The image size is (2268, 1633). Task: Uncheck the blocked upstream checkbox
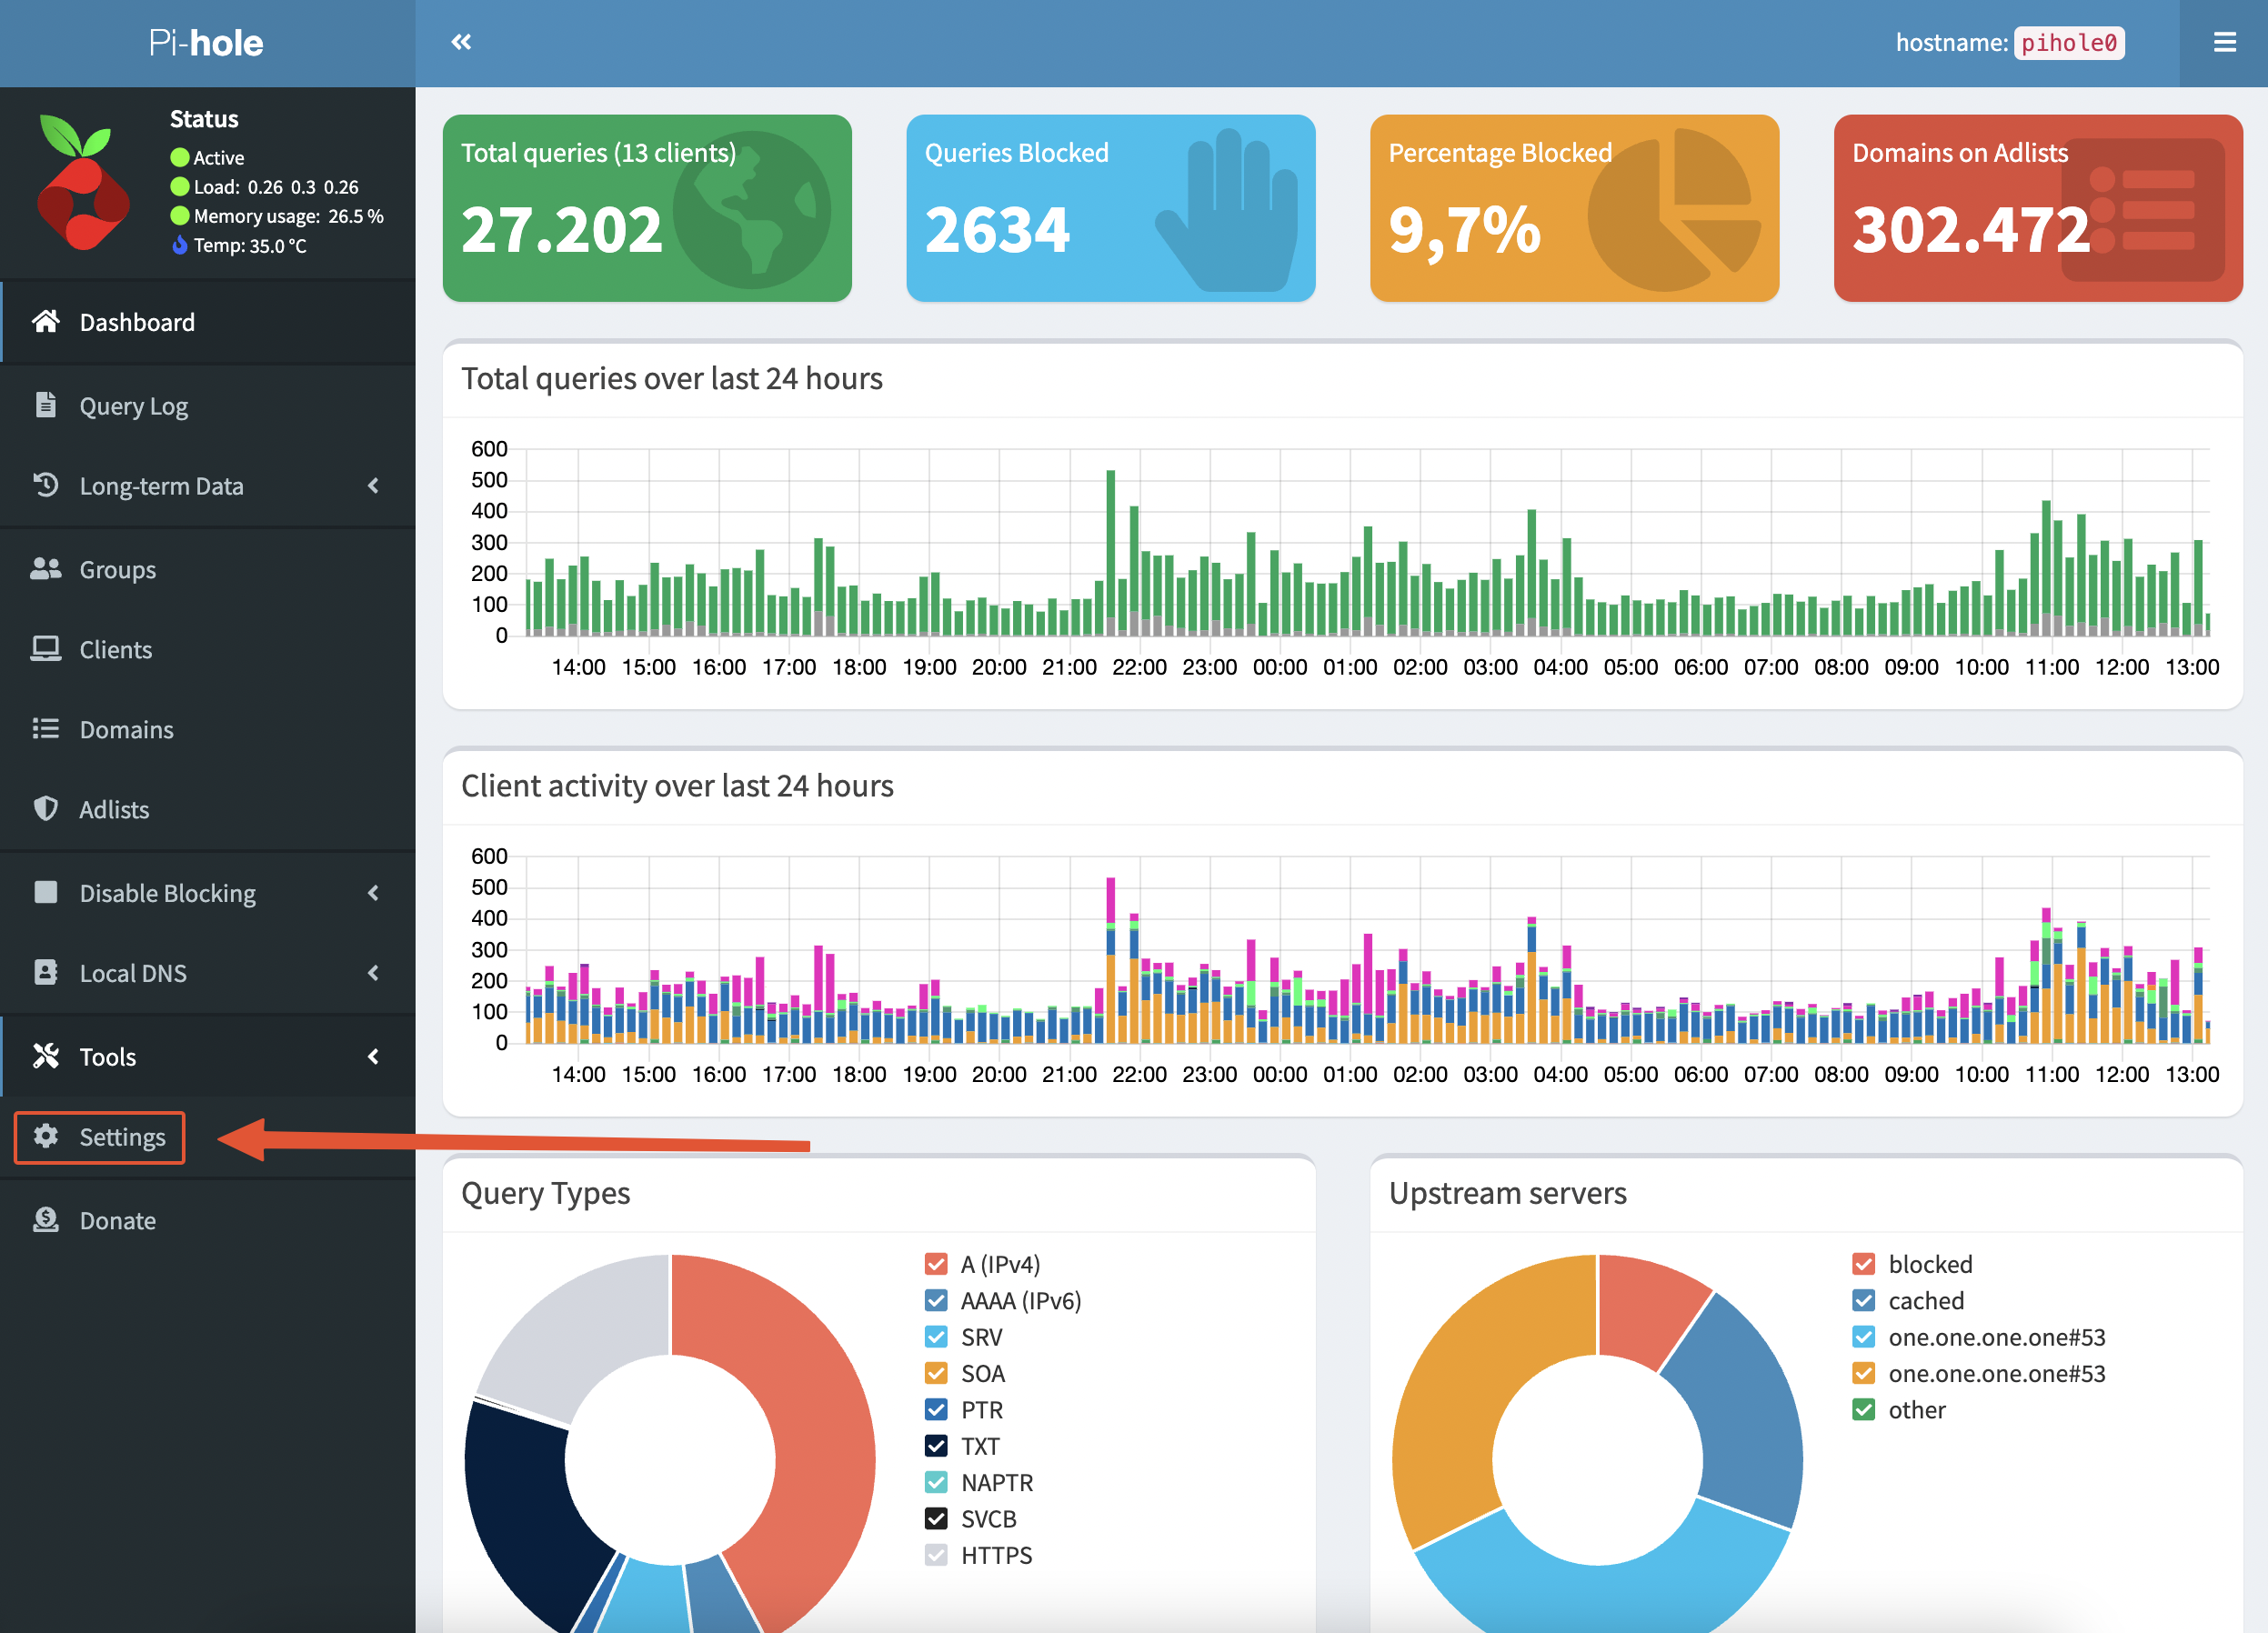click(1863, 1264)
